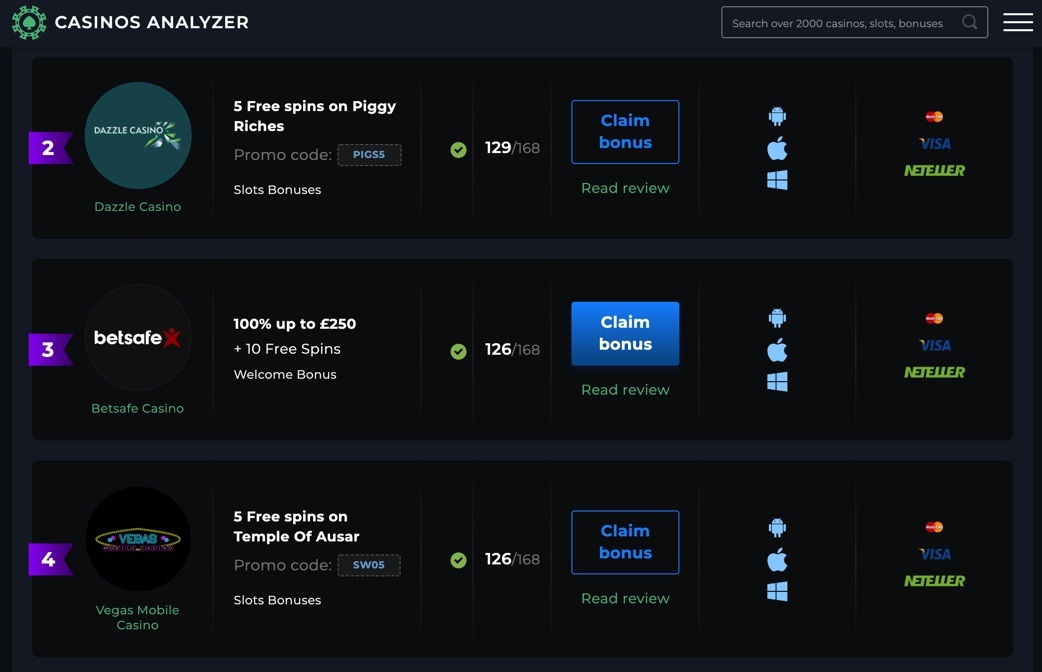Click the Vegas Mobile Casino round logo
Viewport: 1042px width, 672px height.
point(138,539)
